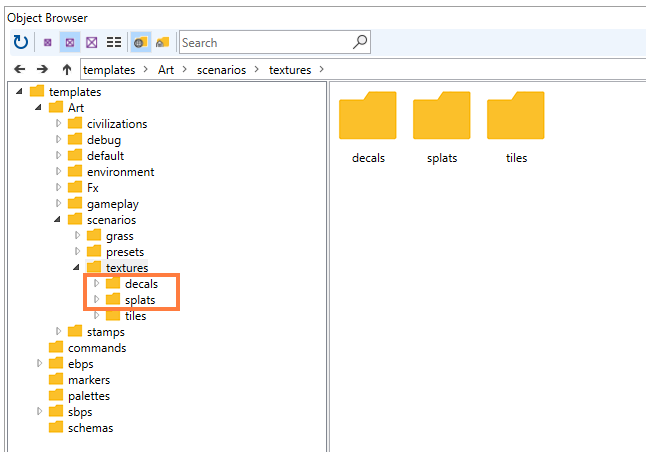Select the civilizations folder in tree

pyautogui.click(x=108, y=124)
